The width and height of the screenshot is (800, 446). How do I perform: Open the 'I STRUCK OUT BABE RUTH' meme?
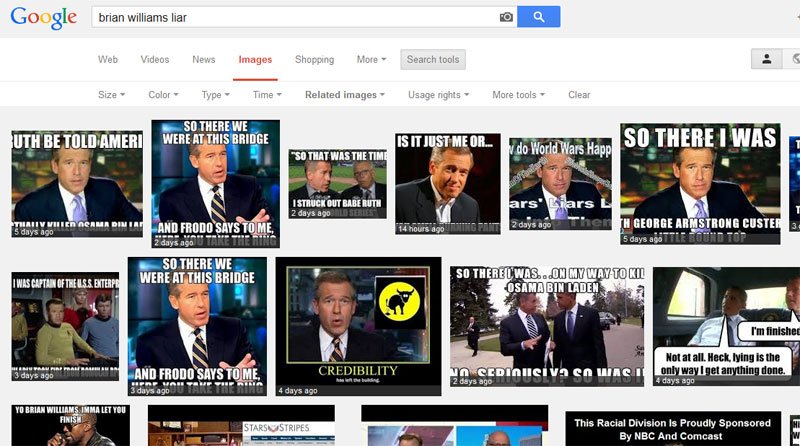pos(338,184)
